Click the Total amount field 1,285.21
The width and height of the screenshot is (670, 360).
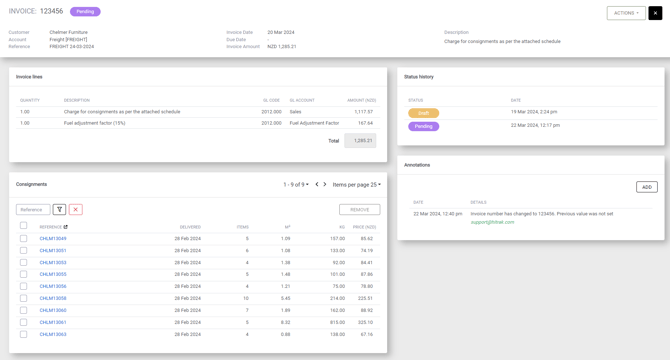tap(360, 140)
